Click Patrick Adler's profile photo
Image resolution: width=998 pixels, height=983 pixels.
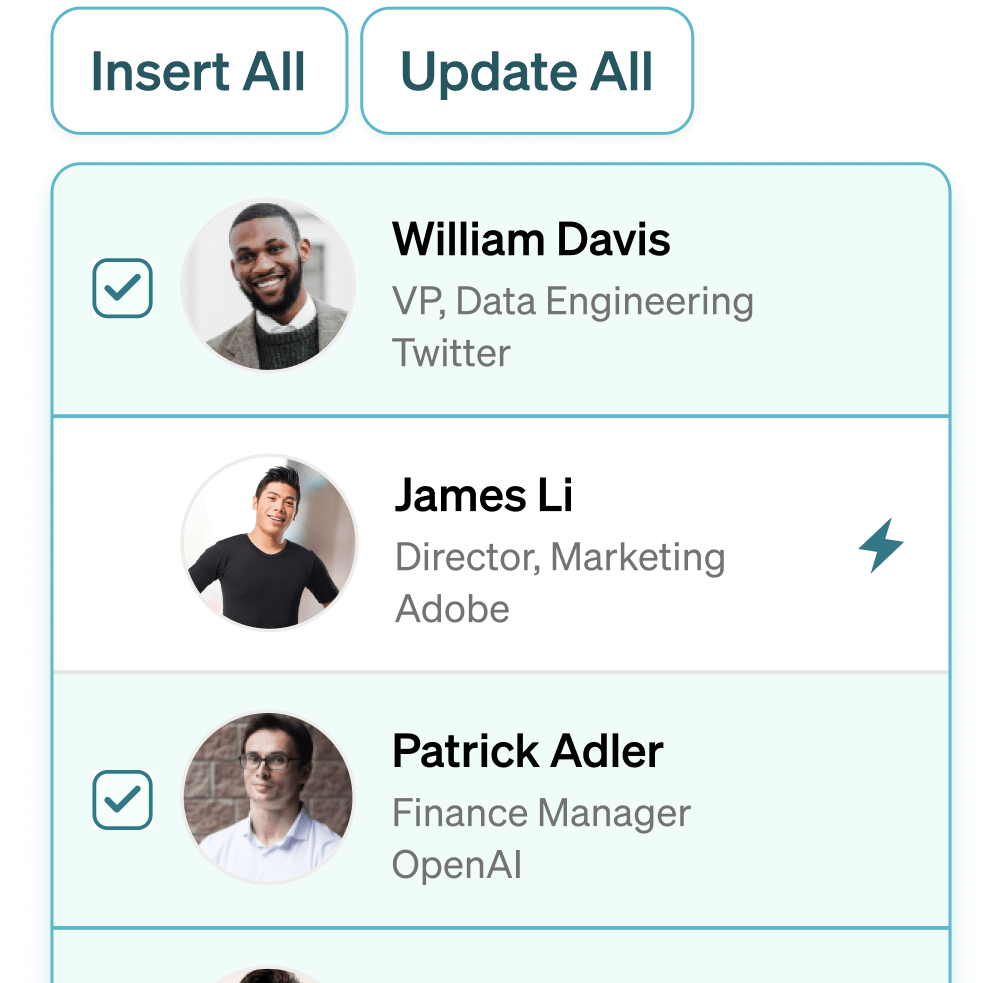[x=268, y=799]
